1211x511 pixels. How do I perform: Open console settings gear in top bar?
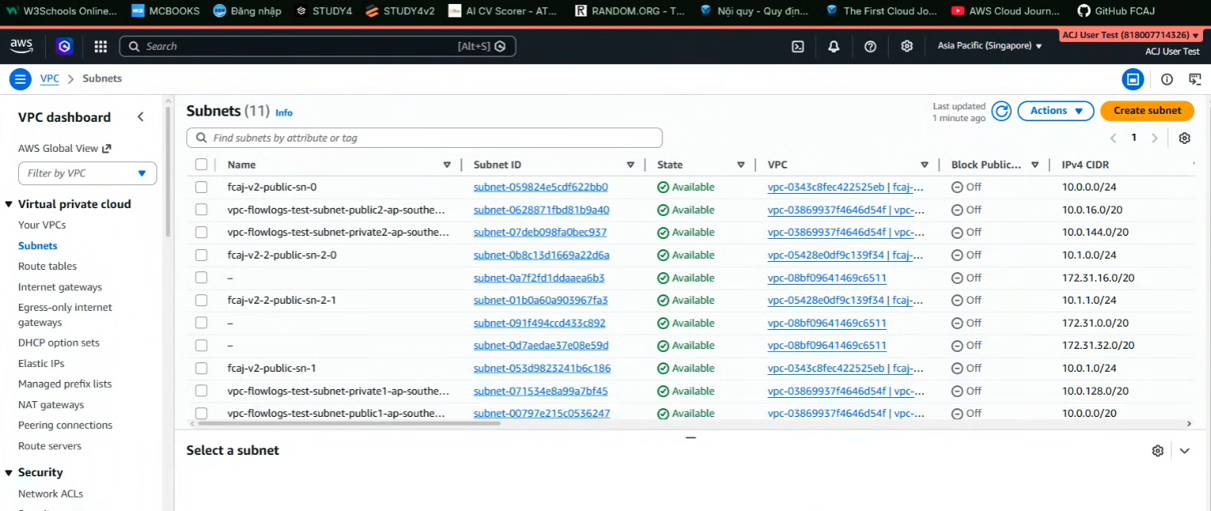pyautogui.click(x=907, y=46)
